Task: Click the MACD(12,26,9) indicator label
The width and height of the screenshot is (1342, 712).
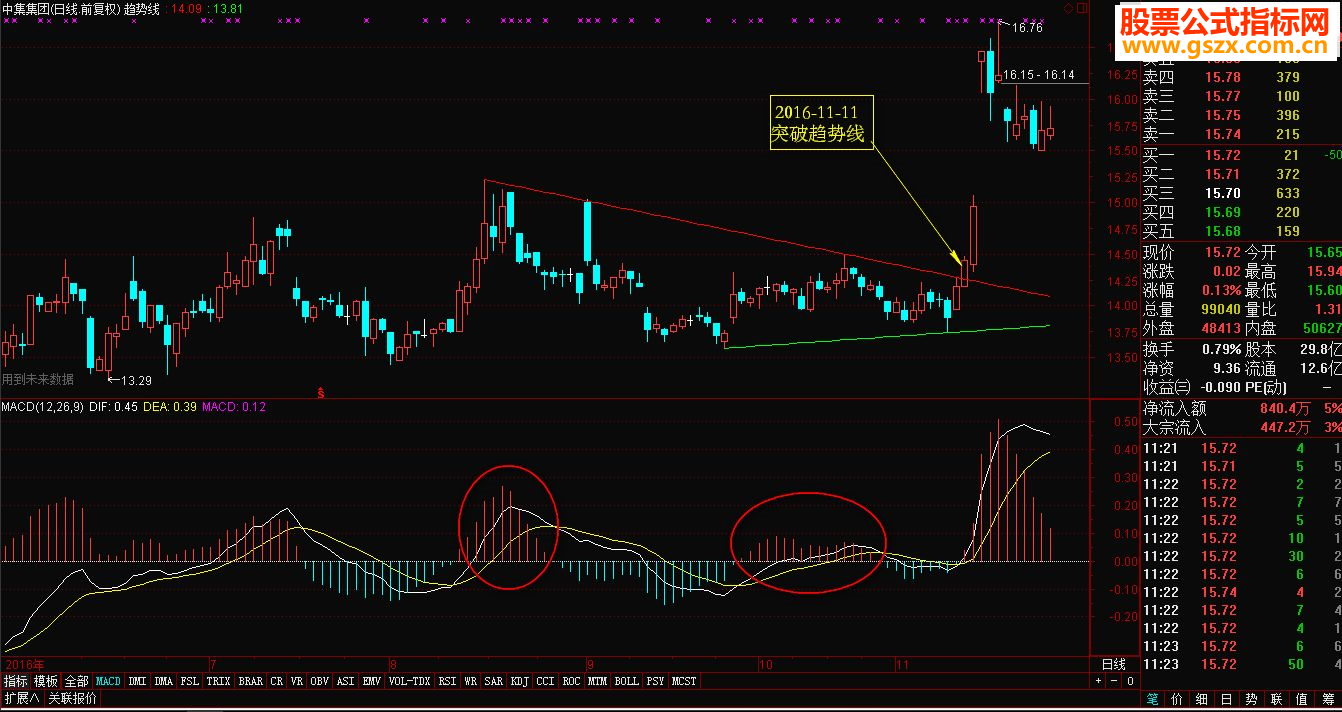Action: 43,407
